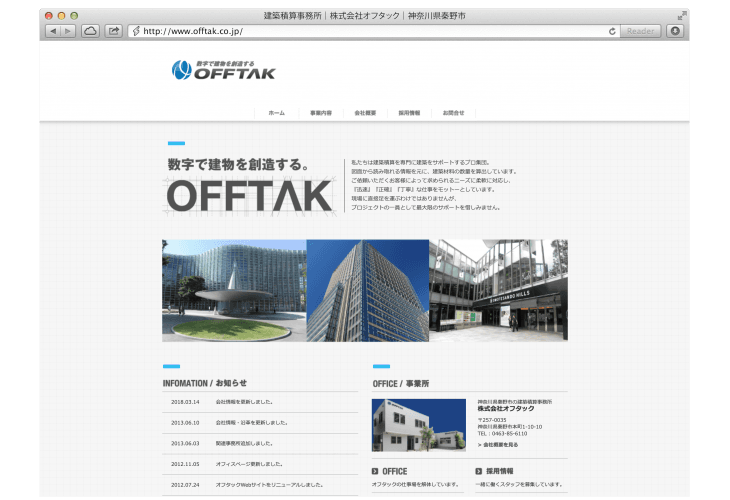730x500 pixels.
Task: Click the INFOMATION / お知らせ heading
Action: pyautogui.click(x=204, y=383)
